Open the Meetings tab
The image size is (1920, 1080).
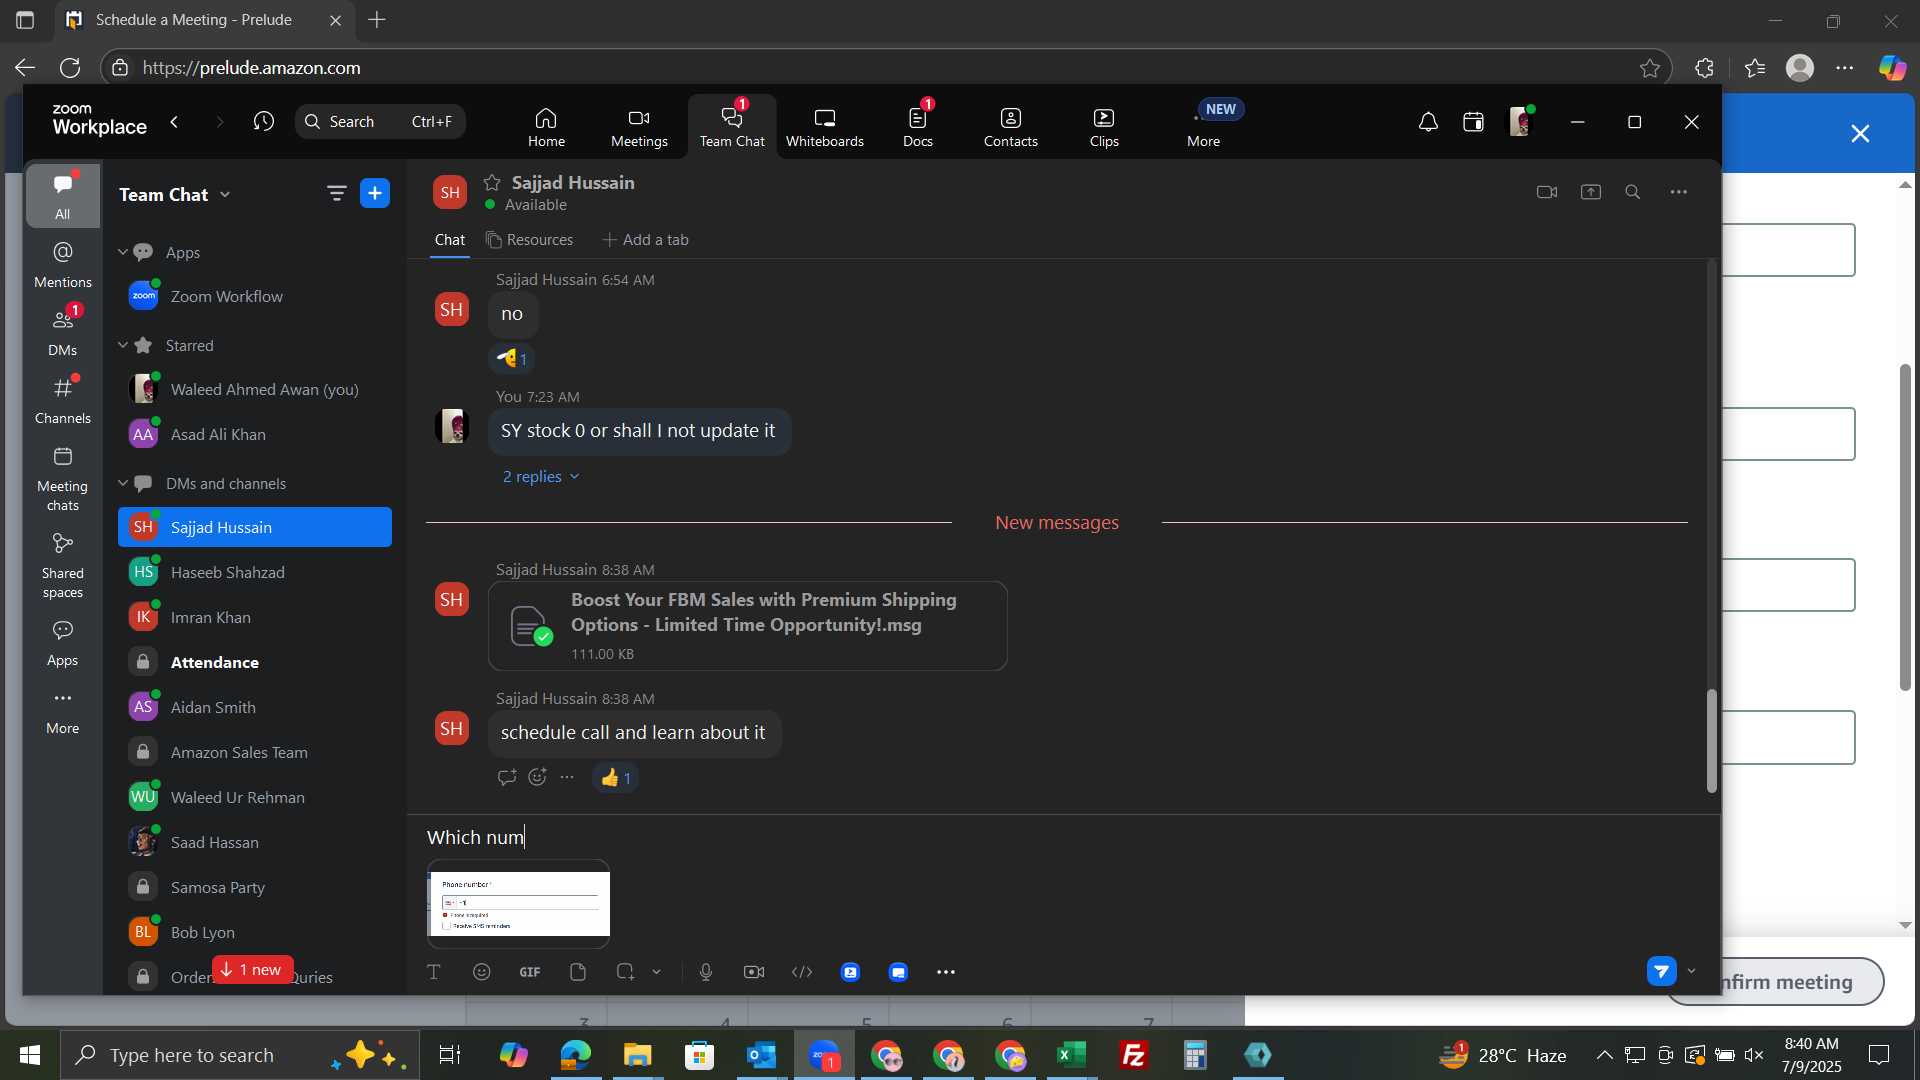[x=639, y=127]
